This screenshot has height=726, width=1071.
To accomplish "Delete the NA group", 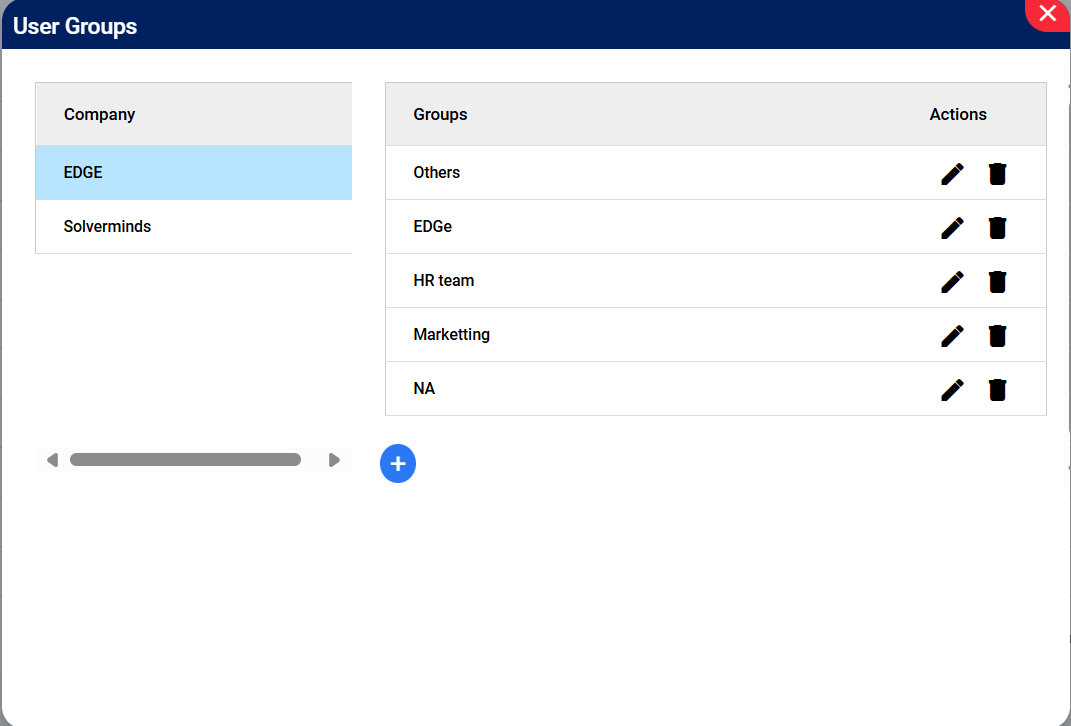I will pyautogui.click(x=997, y=390).
